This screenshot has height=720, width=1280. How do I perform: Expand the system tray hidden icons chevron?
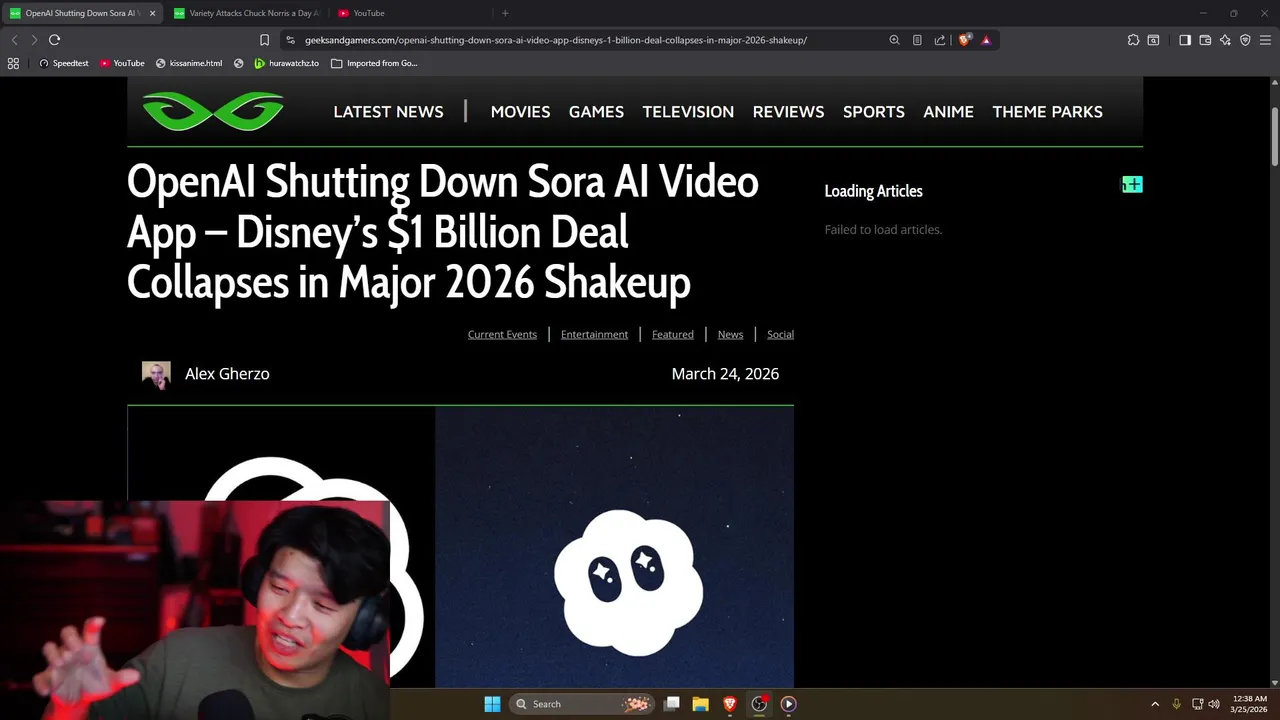1155,704
